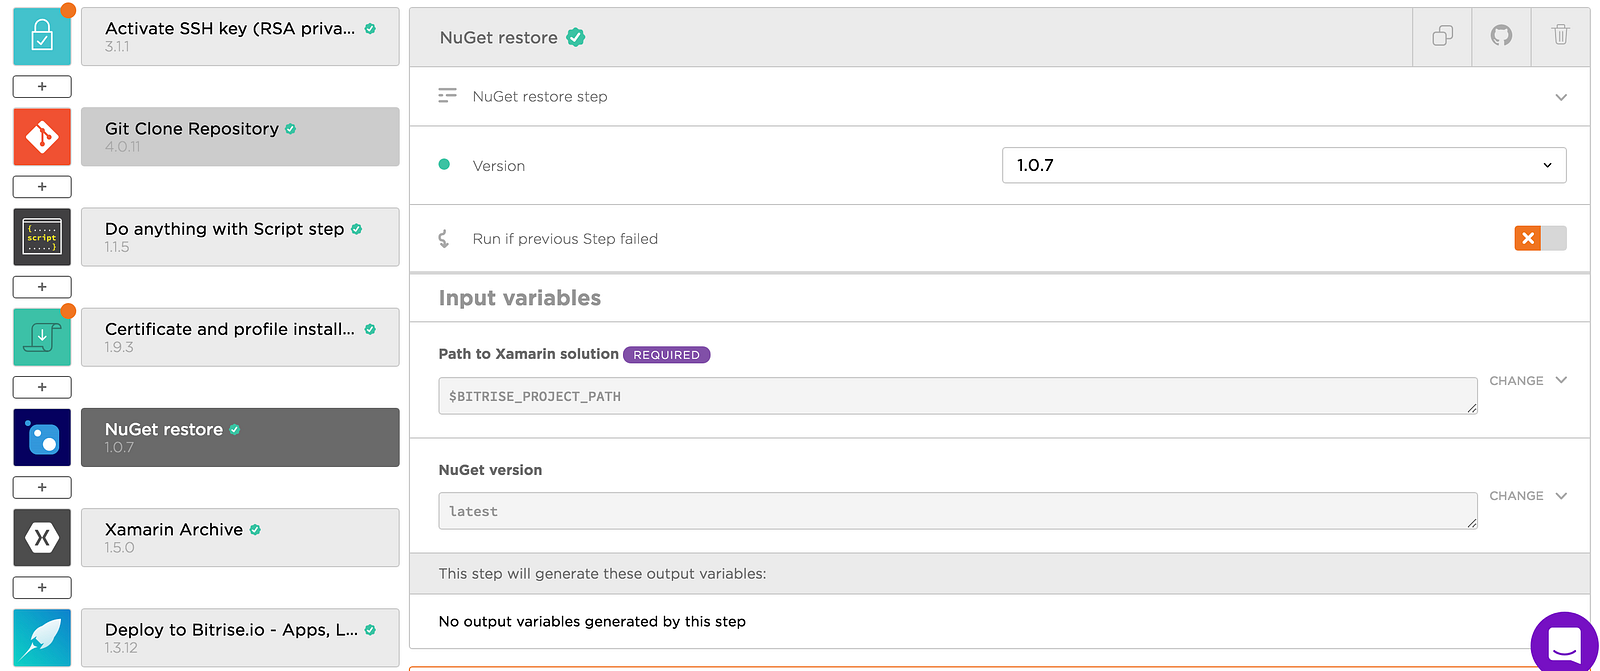Click the Script step icon
This screenshot has width=1600, height=671.
[x=42, y=237]
